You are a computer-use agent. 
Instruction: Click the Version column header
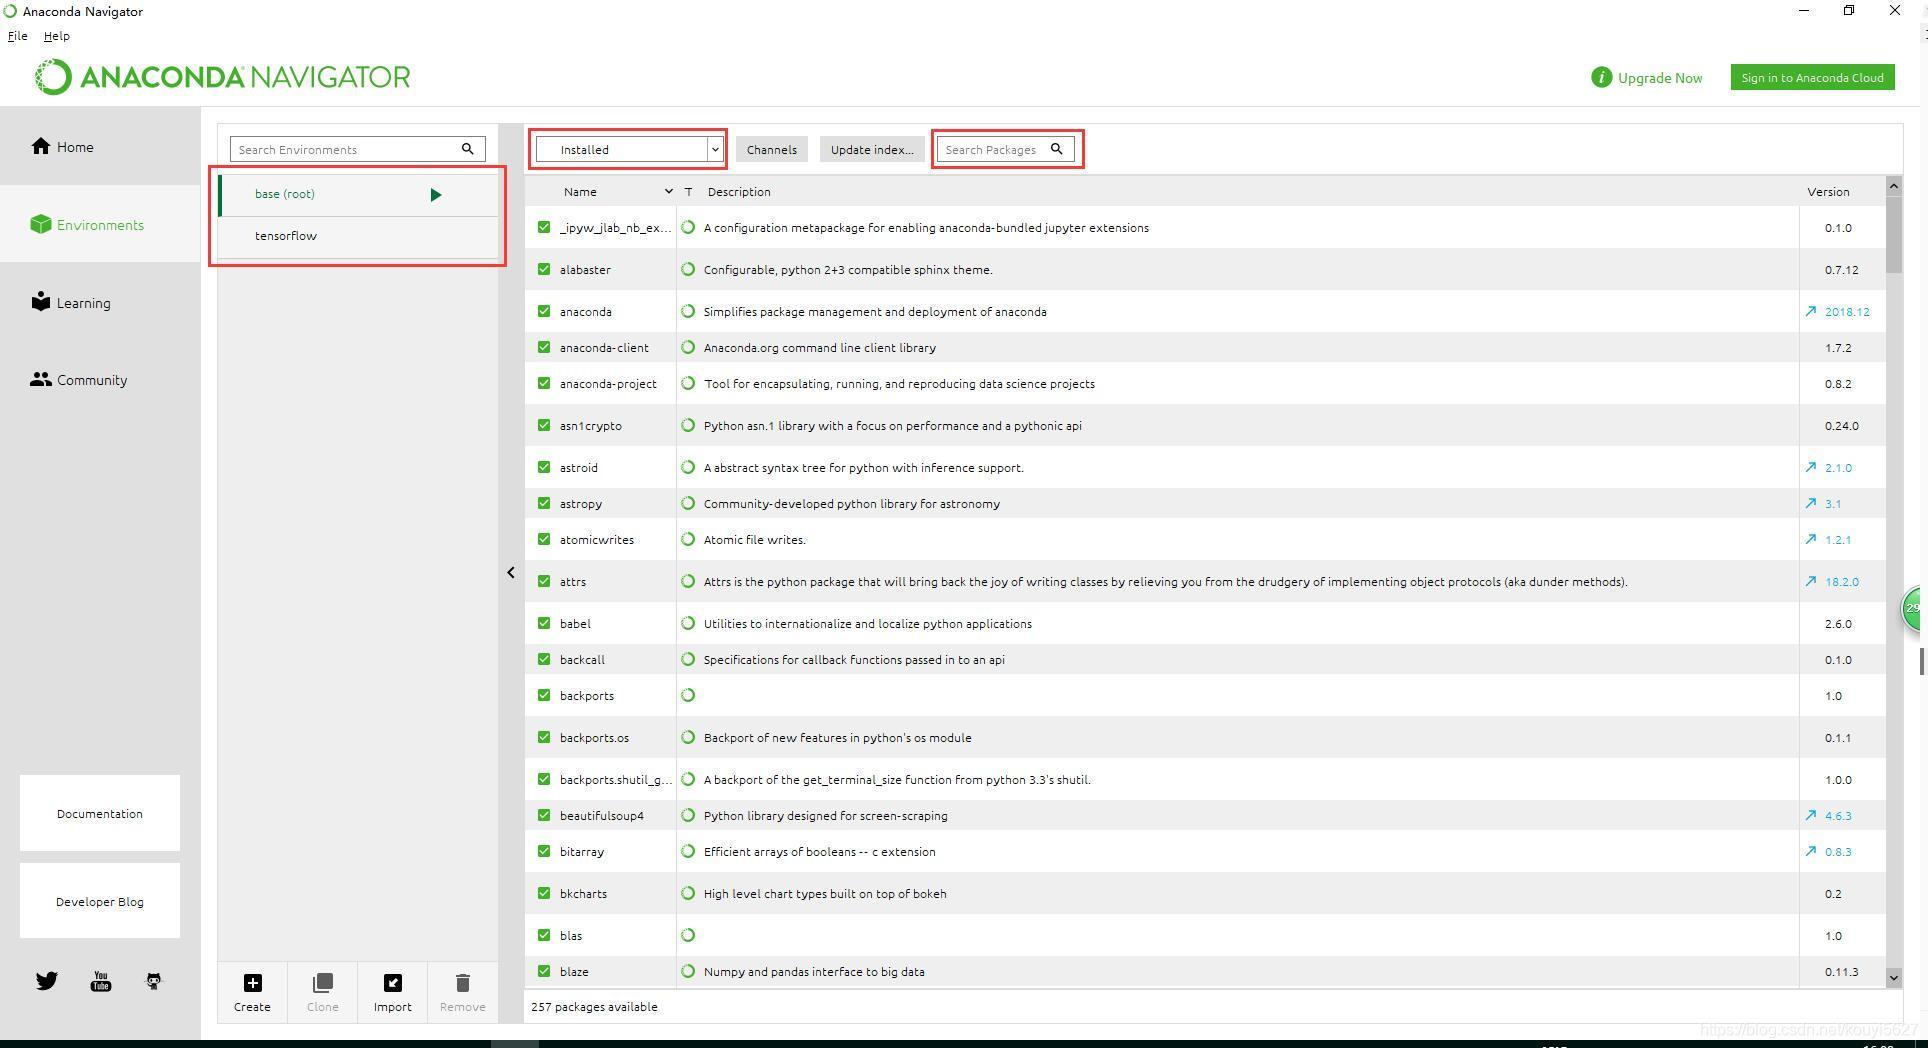coord(1828,192)
